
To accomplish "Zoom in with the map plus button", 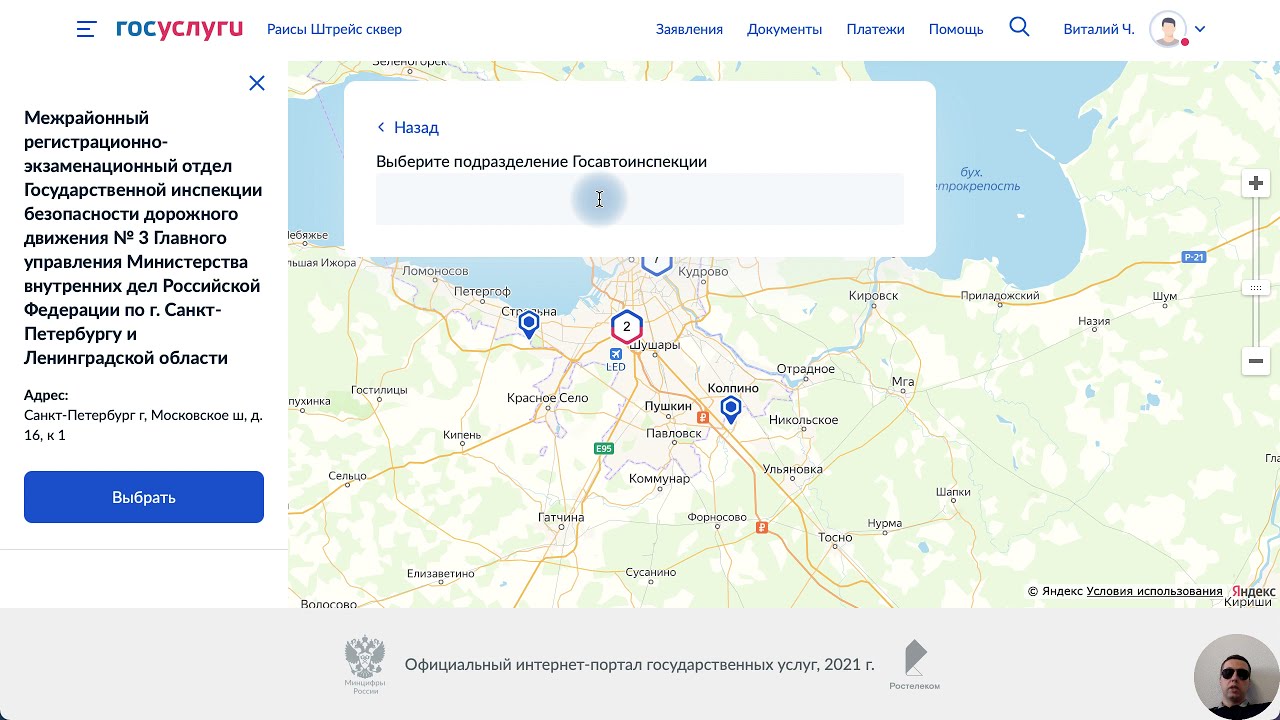I will tap(1256, 184).
